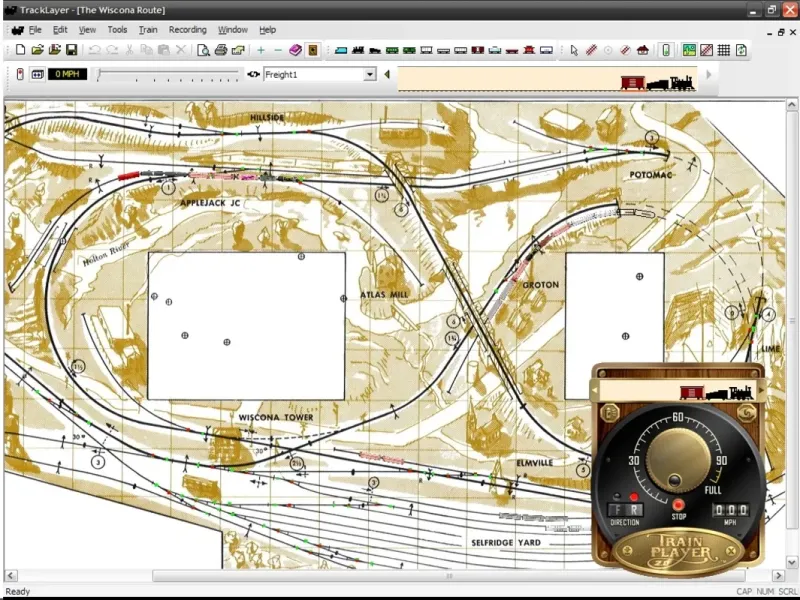Toggle the grid display icon
Image resolution: width=800 pixels, height=600 pixels.
[723, 49]
